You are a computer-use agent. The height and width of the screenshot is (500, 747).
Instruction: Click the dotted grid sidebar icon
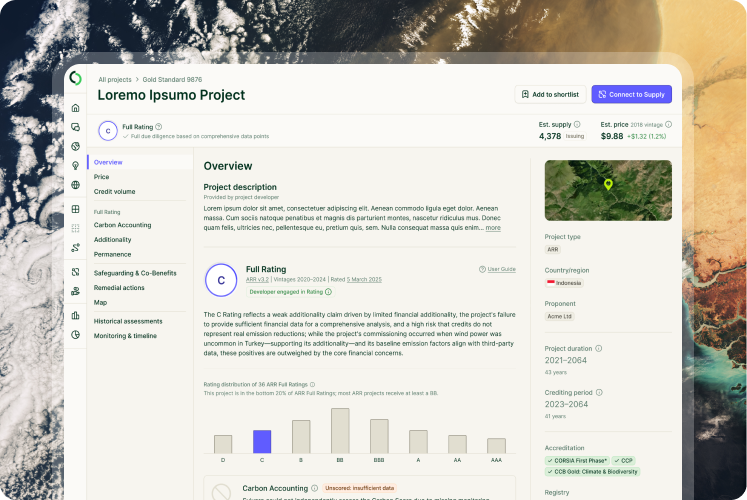pyautogui.click(x=75, y=229)
